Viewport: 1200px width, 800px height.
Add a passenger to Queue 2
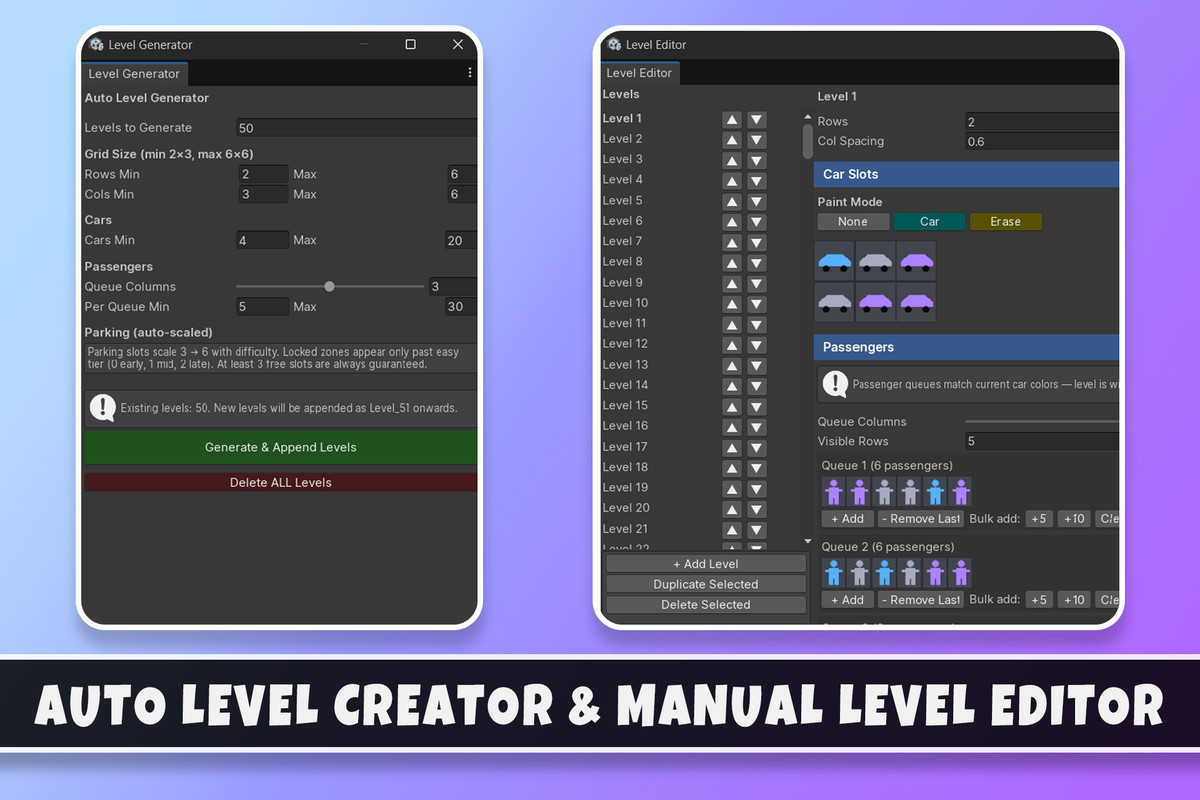[x=847, y=600]
